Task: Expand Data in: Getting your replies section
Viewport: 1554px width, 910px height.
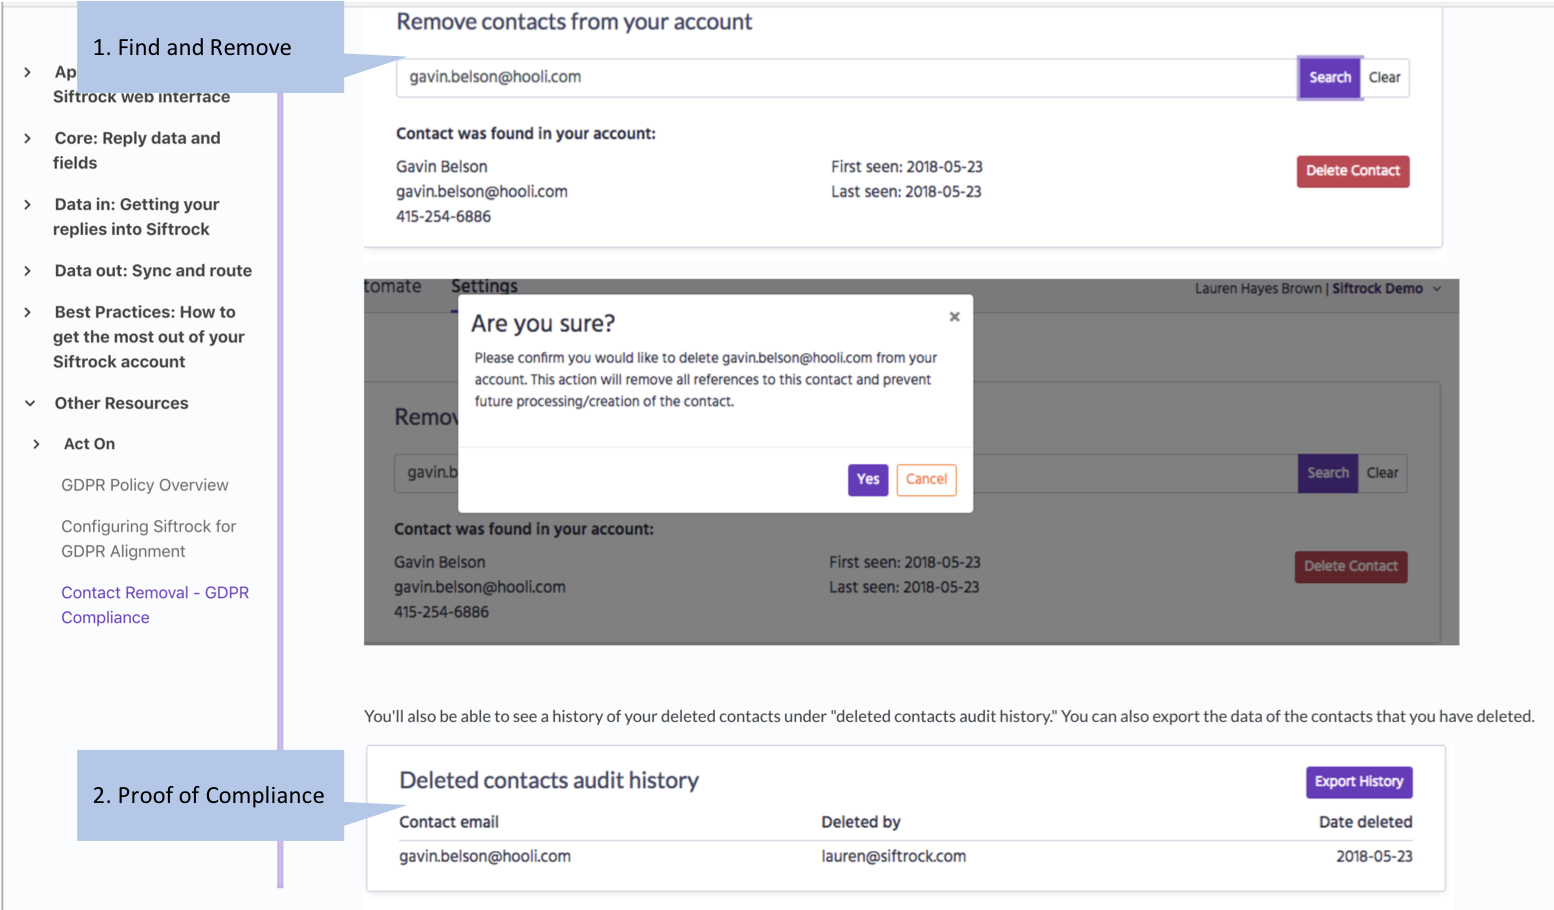Action: pyautogui.click(x=28, y=204)
